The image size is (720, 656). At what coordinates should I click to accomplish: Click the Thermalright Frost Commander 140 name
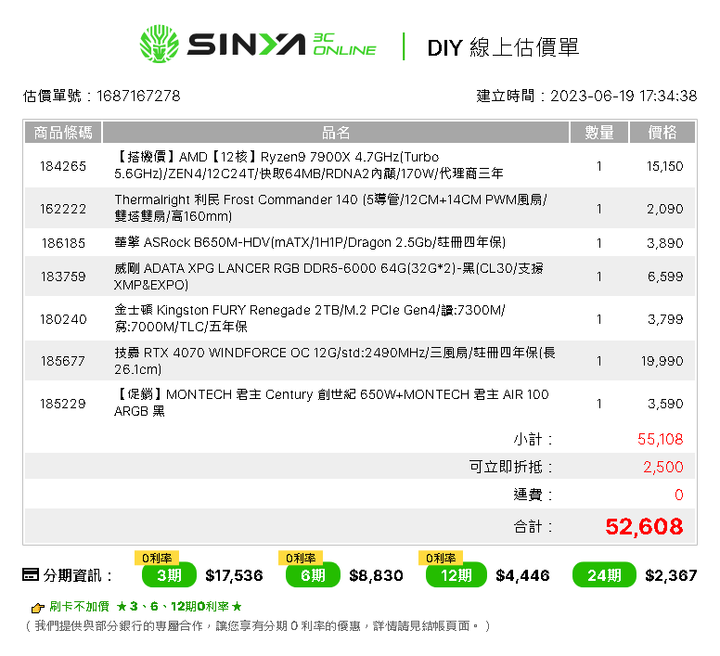(x=331, y=208)
